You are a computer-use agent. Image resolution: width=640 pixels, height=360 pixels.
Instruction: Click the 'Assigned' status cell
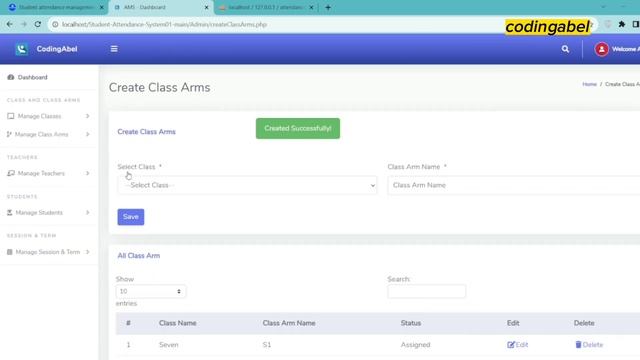click(x=415, y=345)
